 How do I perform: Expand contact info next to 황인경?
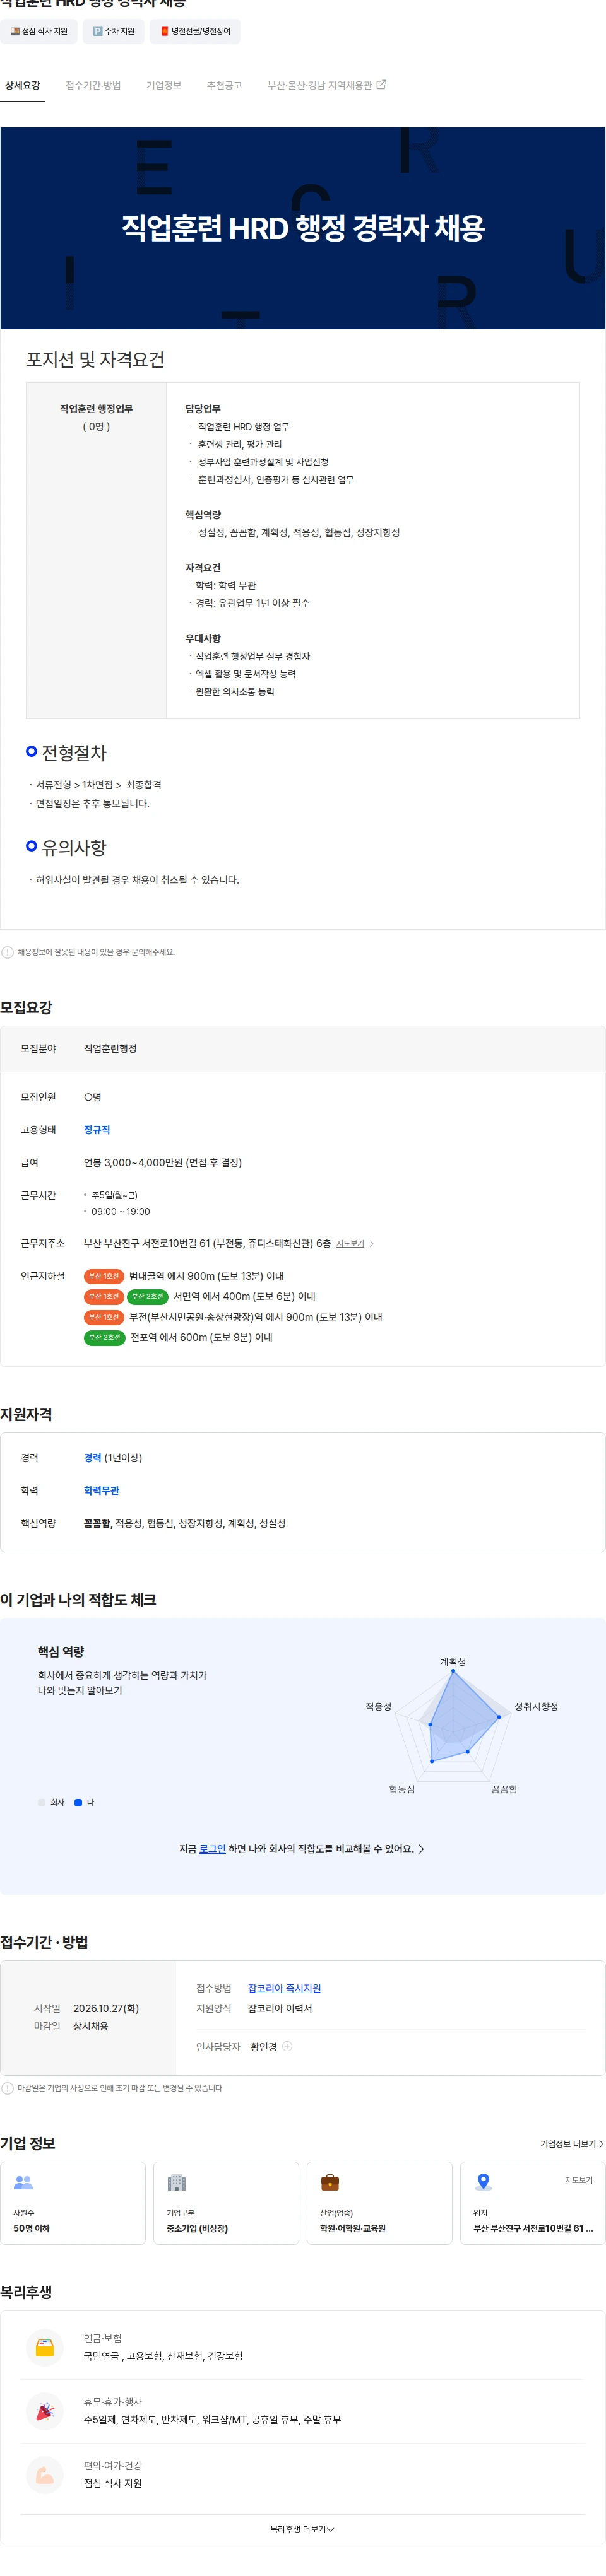pyautogui.click(x=287, y=2047)
